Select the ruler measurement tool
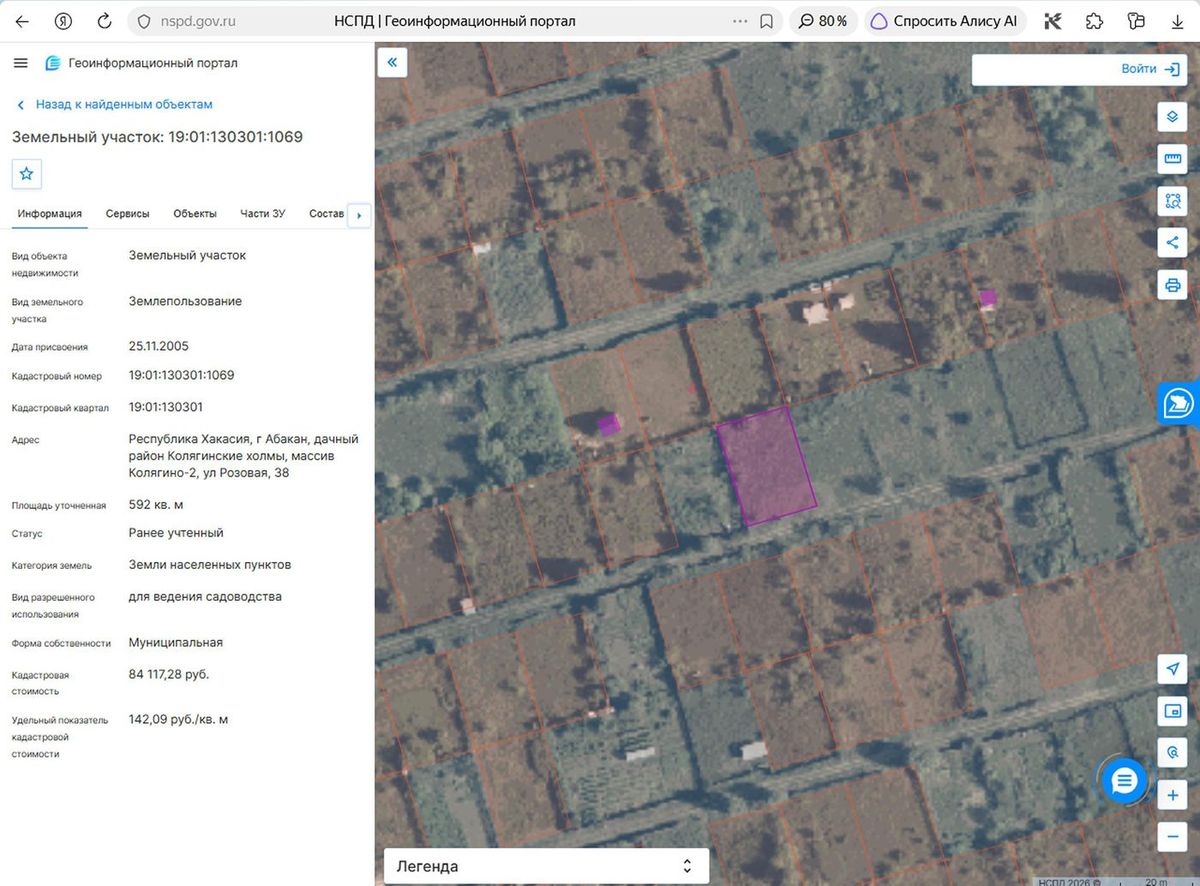 pyautogui.click(x=1172, y=159)
